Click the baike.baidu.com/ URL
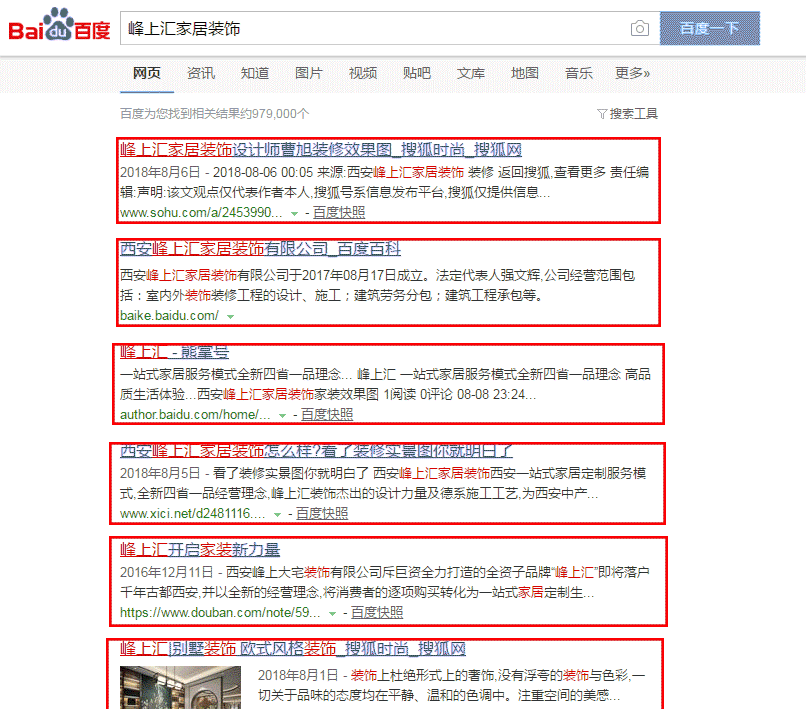 (x=169, y=316)
